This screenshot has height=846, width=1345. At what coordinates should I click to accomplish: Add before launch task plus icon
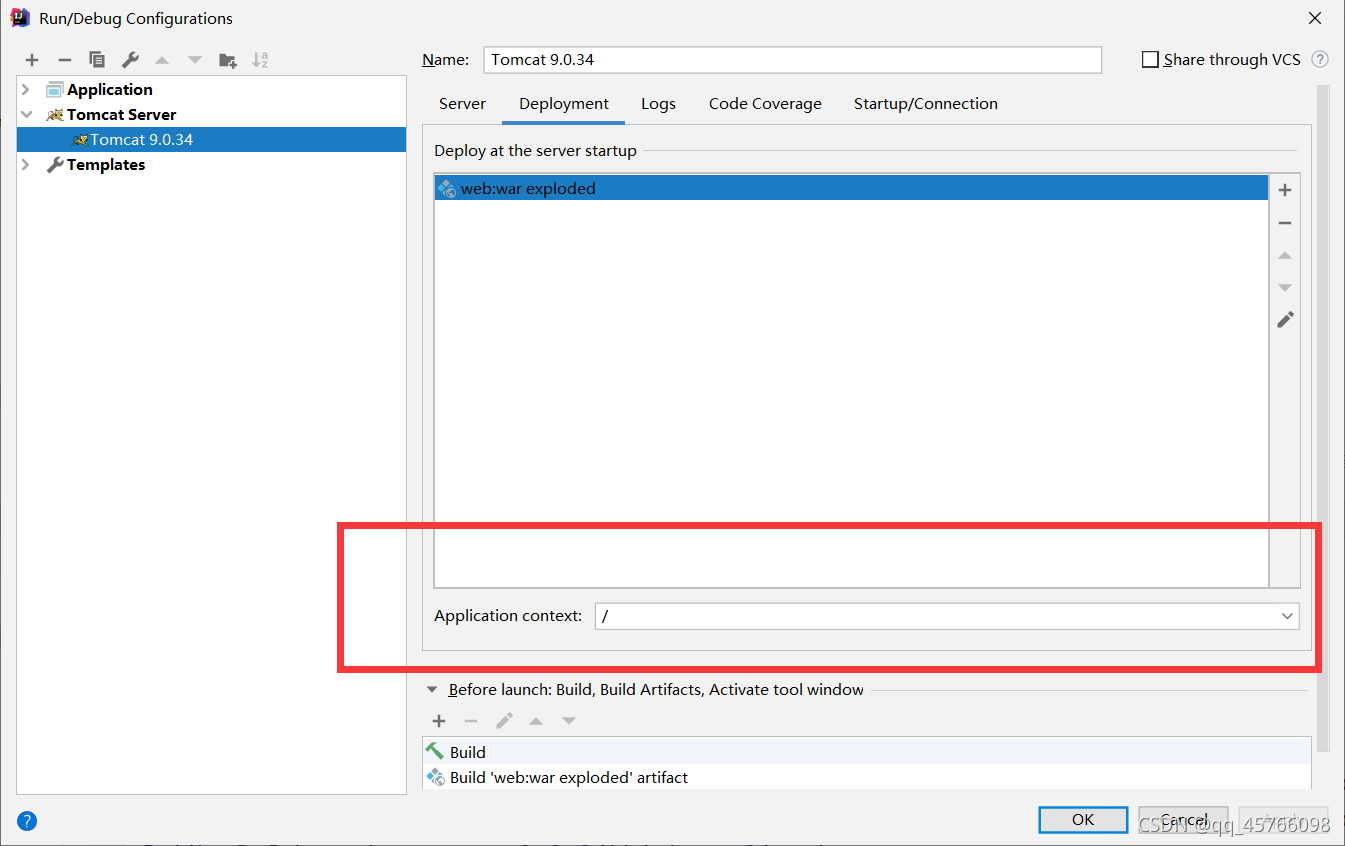(x=438, y=721)
